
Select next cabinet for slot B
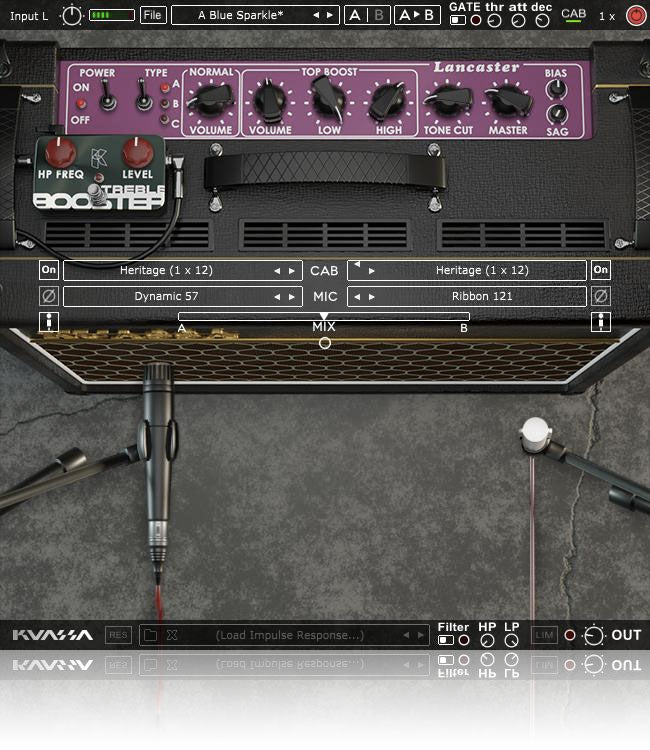[x=372, y=271]
